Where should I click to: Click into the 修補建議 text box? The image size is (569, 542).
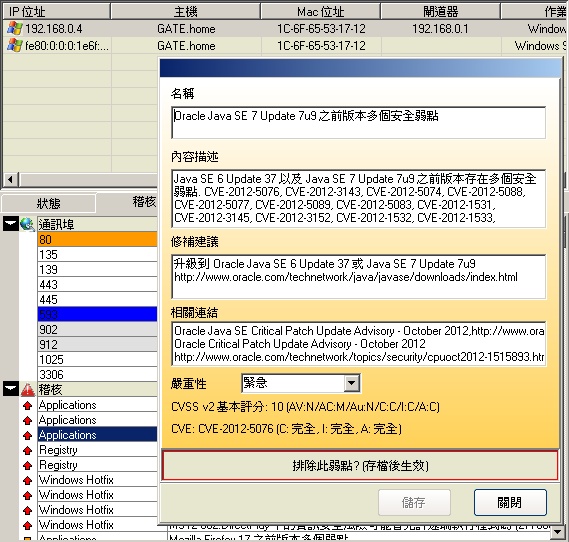(x=359, y=277)
